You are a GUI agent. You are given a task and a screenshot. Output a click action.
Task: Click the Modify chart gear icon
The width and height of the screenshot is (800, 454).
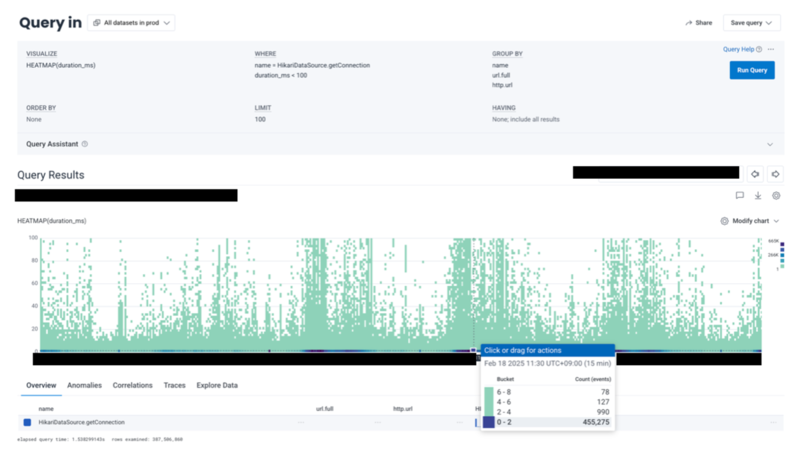pos(724,221)
